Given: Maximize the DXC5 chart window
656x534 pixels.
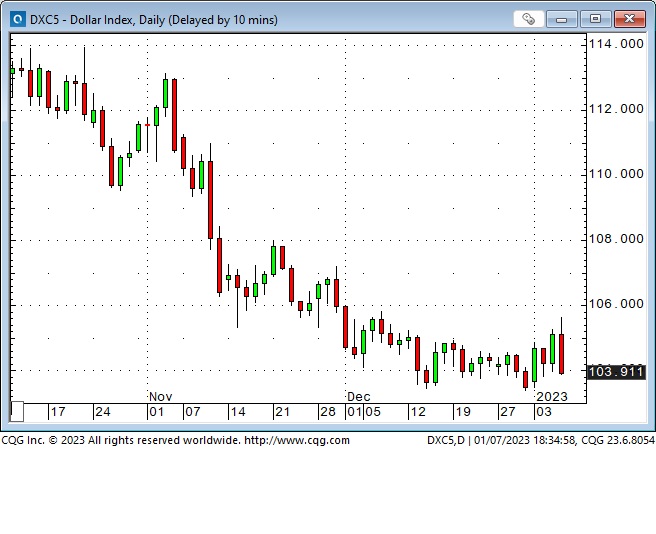Looking at the screenshot, I should point(595,19).
